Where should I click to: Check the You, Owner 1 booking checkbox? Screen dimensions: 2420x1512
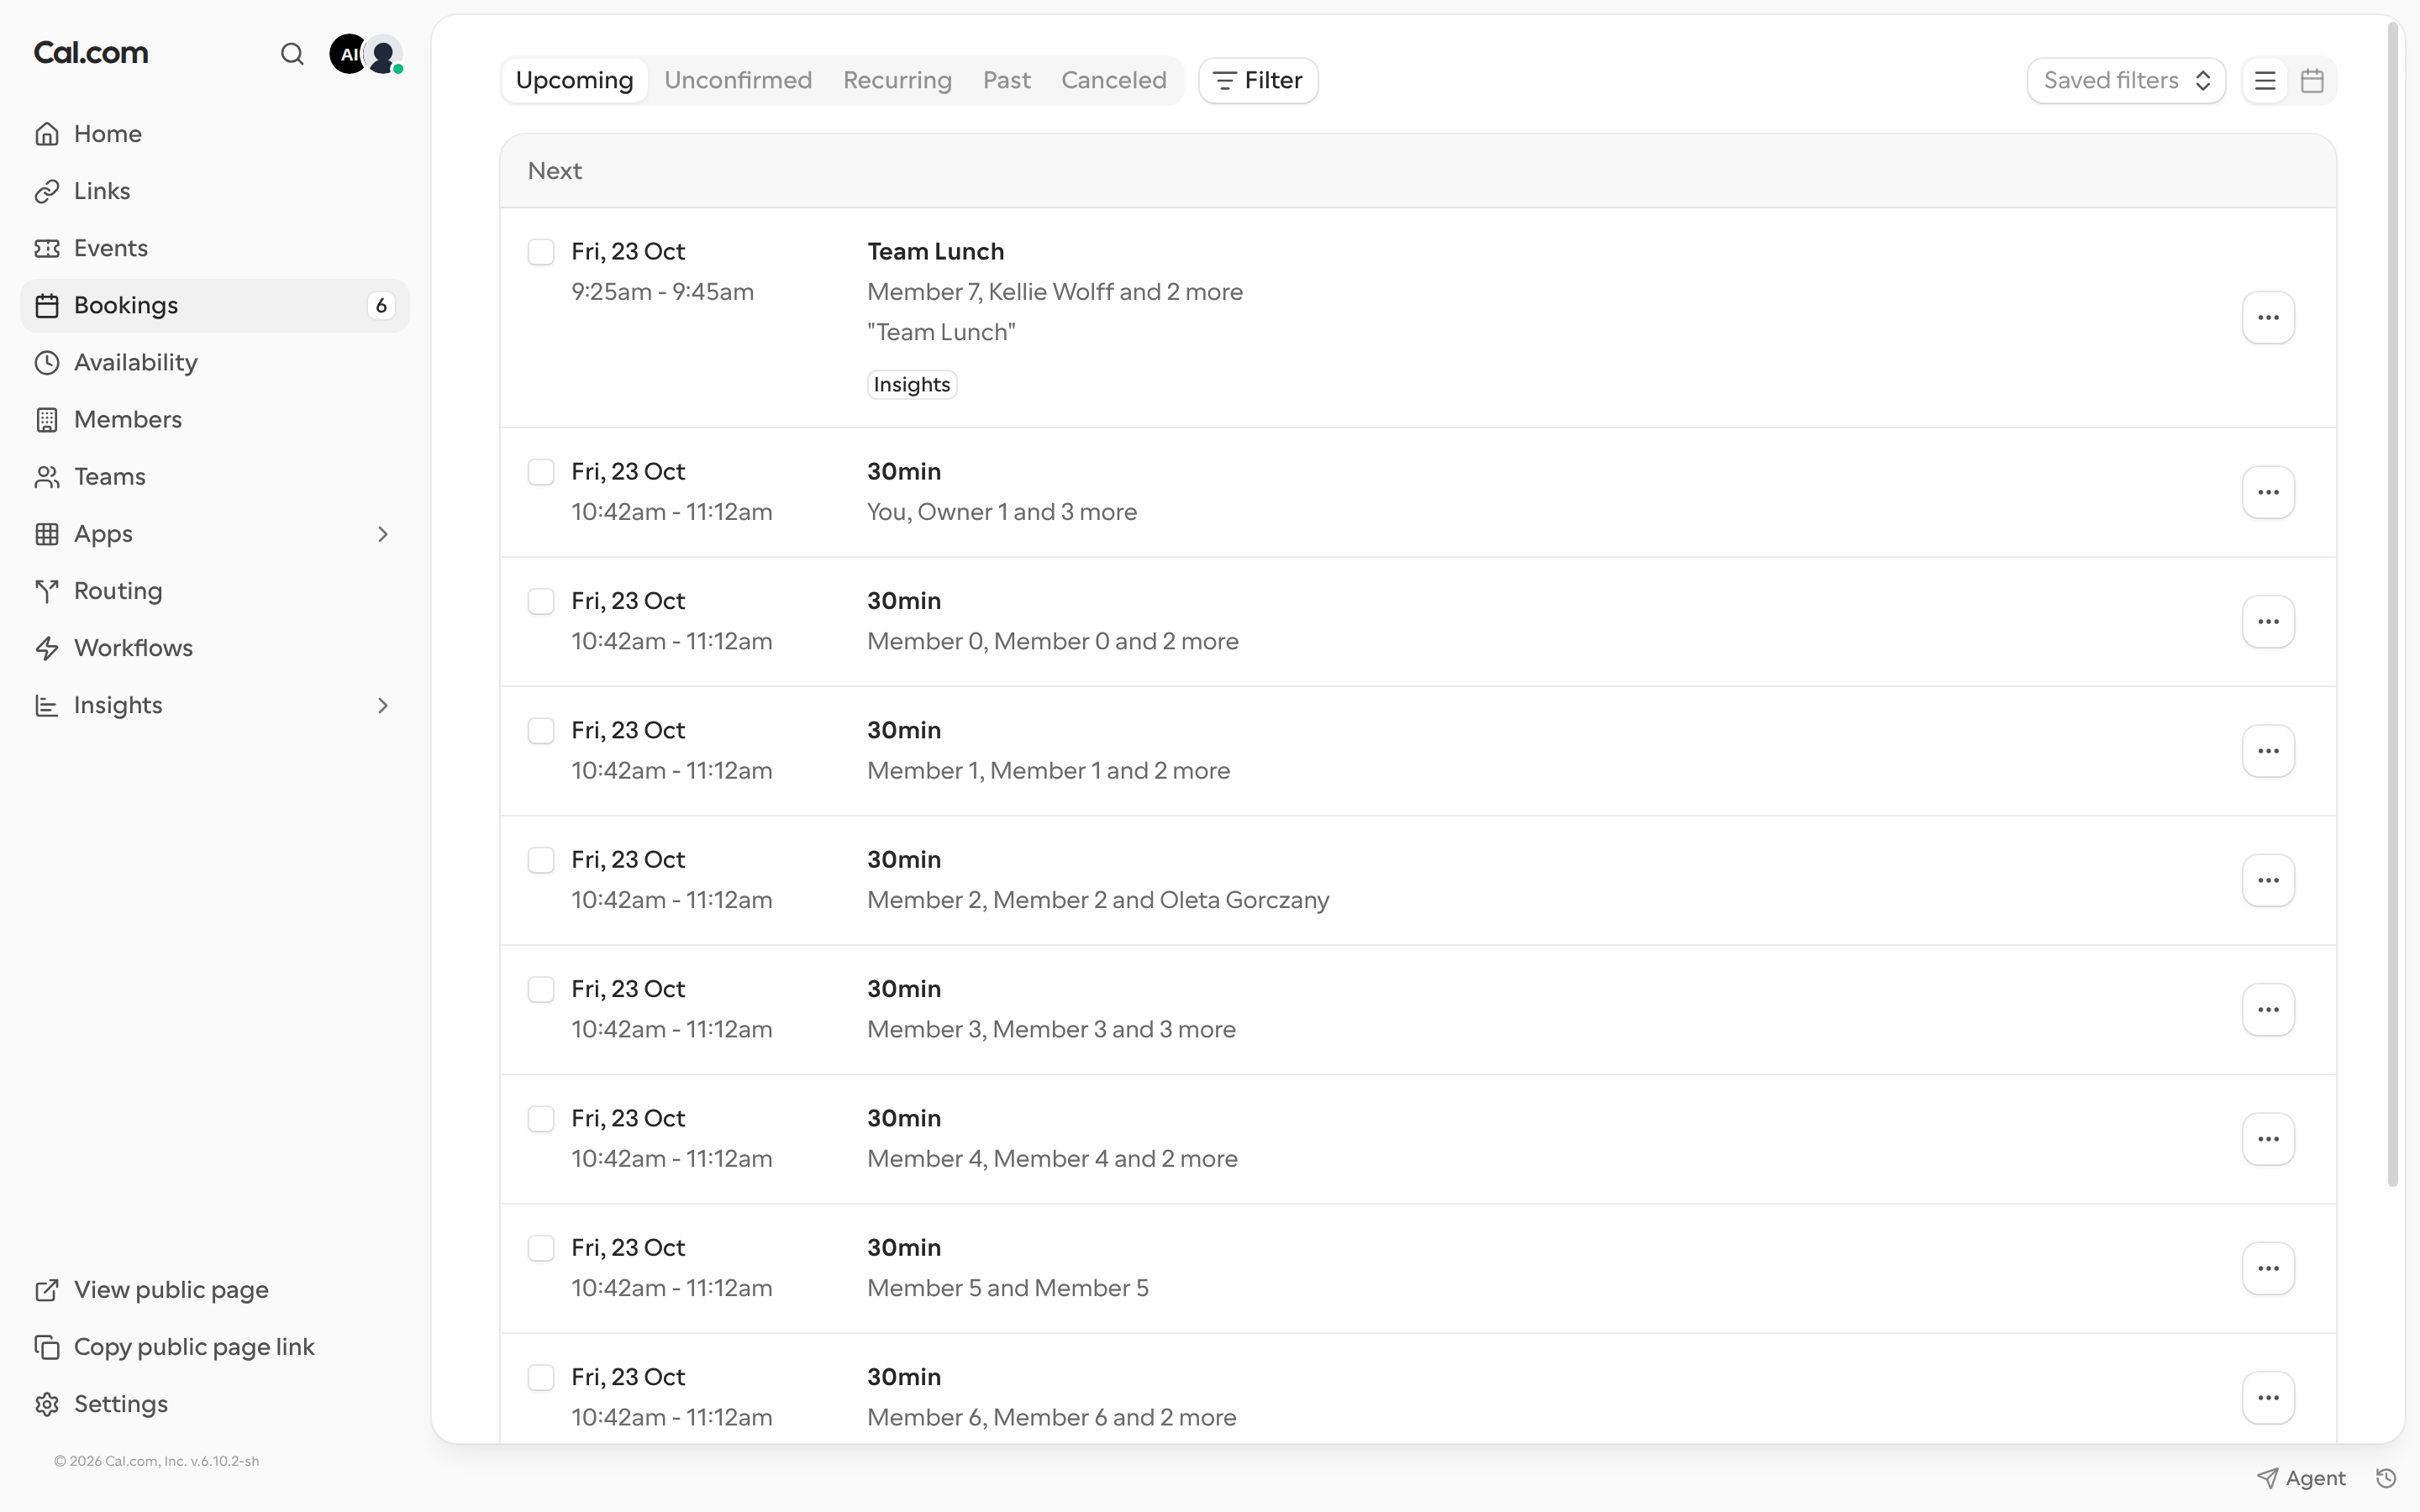click(541, 472)
